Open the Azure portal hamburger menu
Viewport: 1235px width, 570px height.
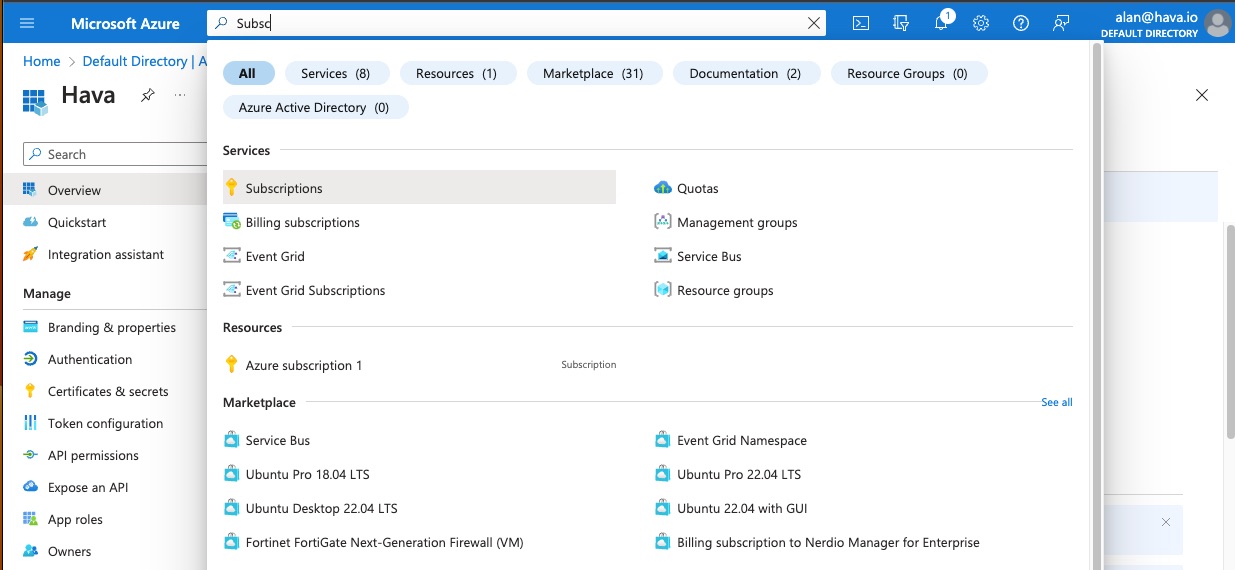[27, 23]
